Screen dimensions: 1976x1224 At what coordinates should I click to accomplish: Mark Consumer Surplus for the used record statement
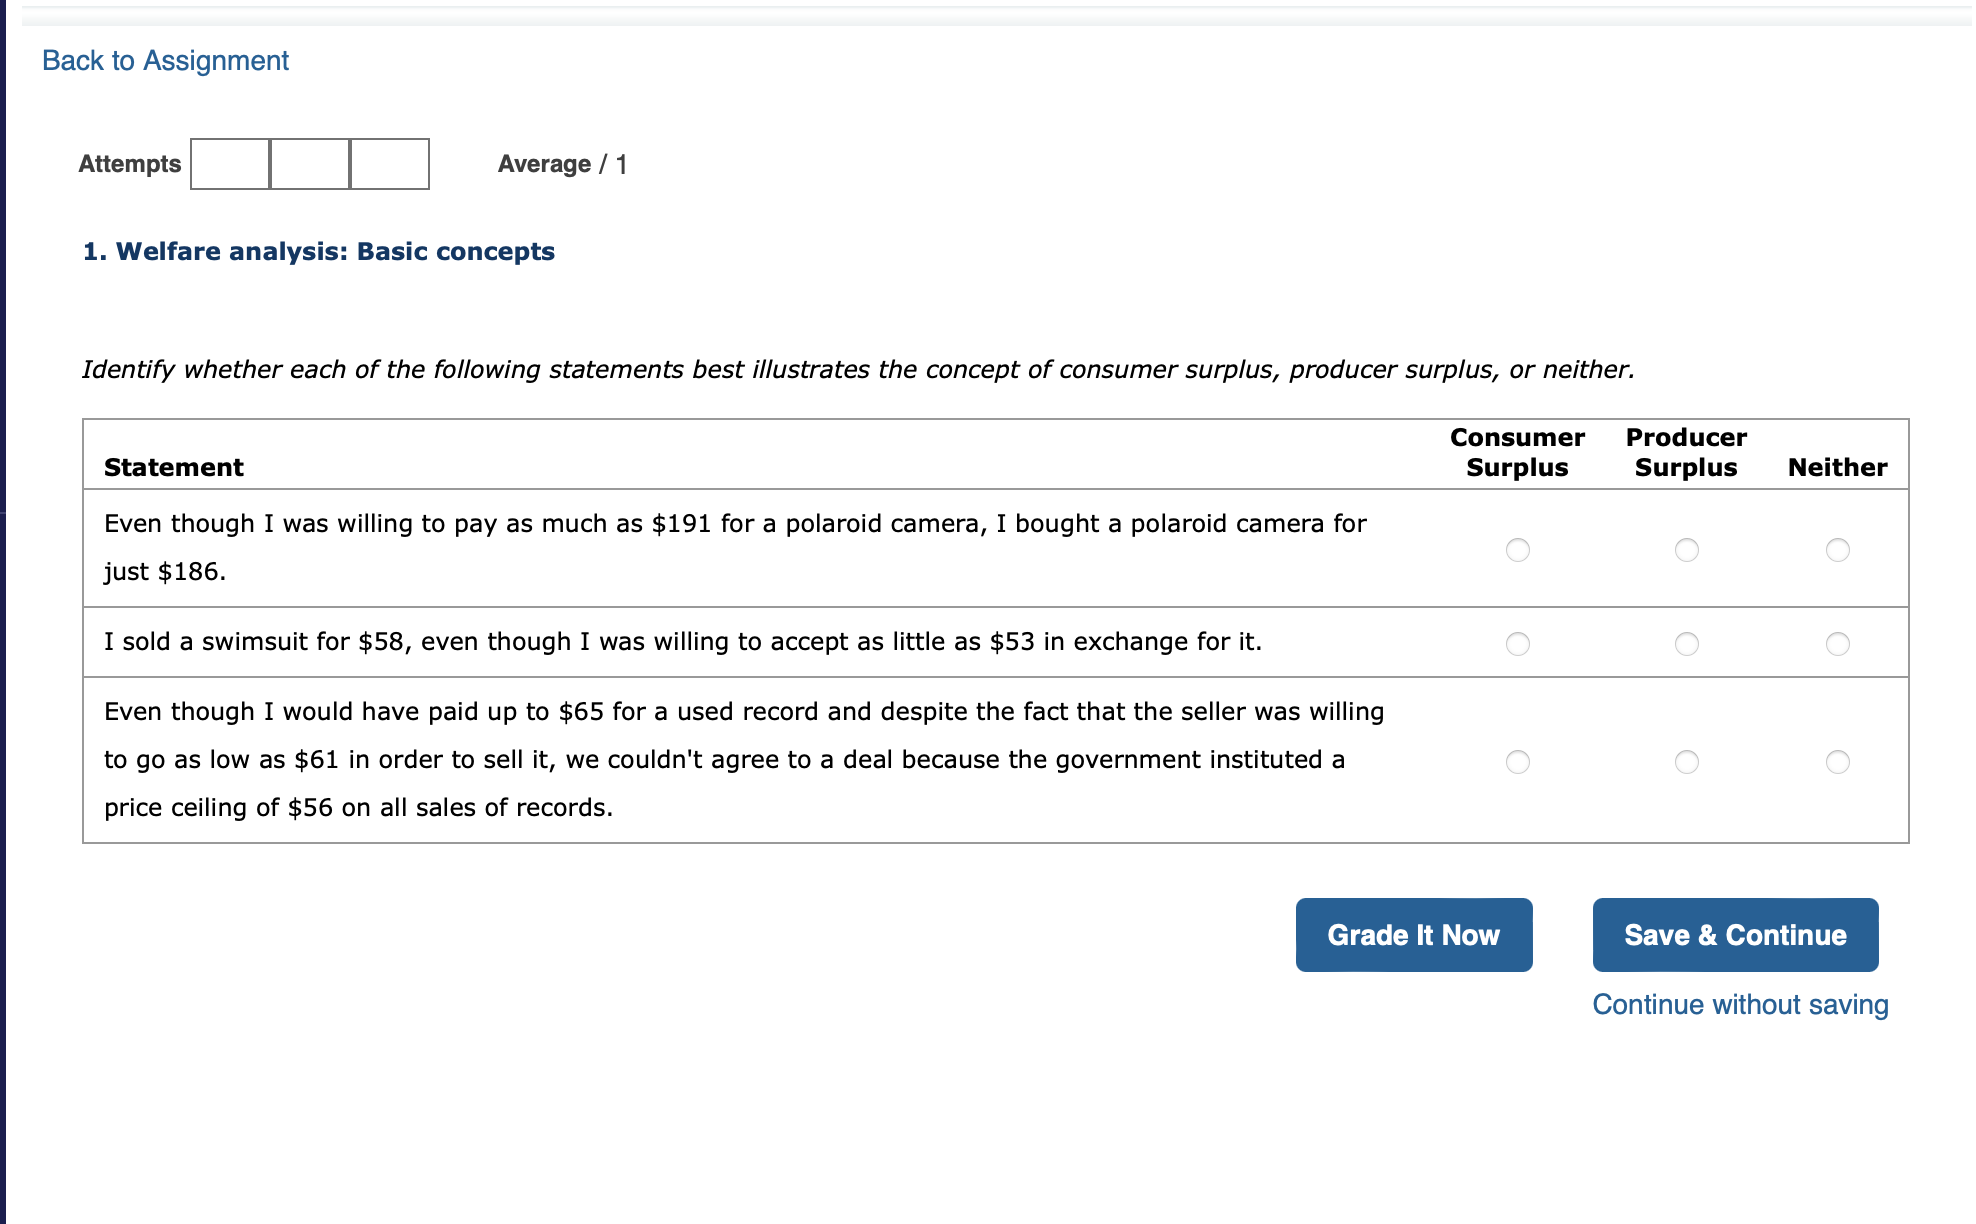click(x=1517, y=762)
